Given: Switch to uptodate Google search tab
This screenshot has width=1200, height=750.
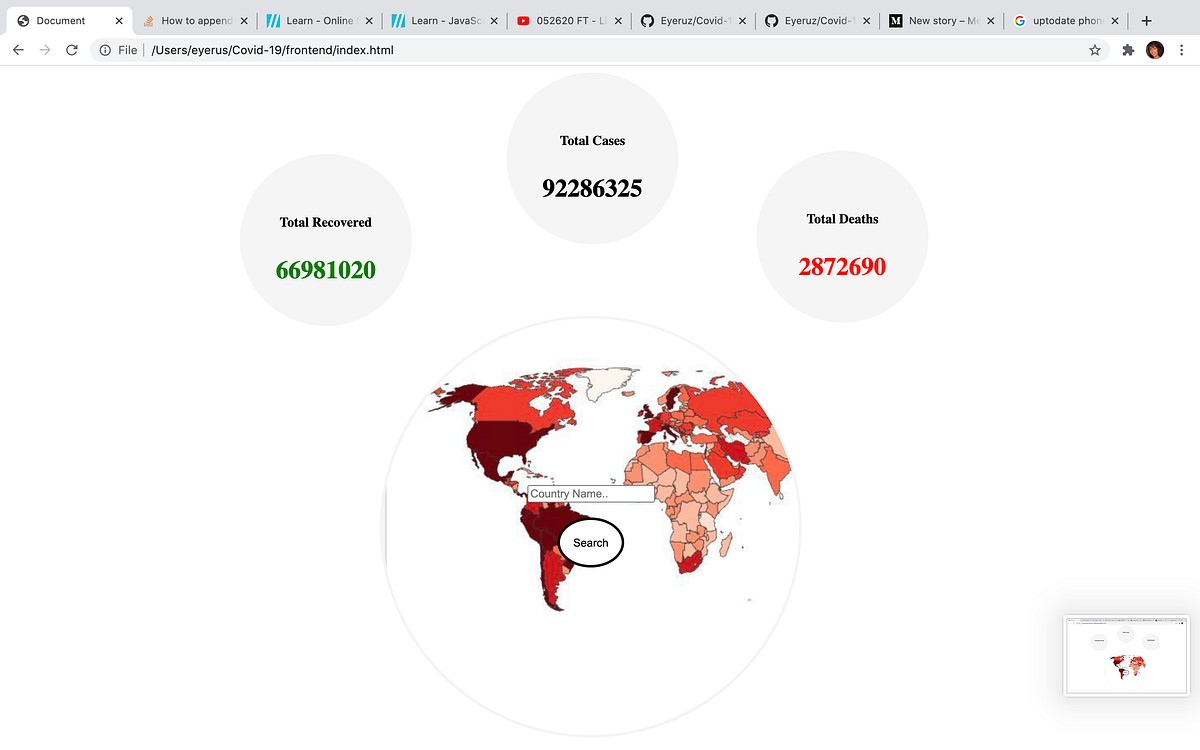Looking at the screenshot, I should click(x=1066, y=20).
